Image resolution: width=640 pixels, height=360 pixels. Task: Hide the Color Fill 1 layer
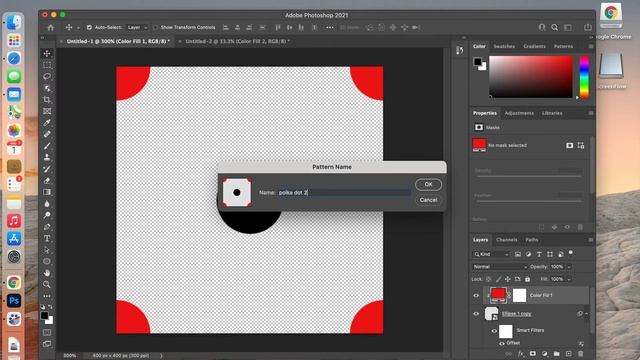(x=476, y=295)
